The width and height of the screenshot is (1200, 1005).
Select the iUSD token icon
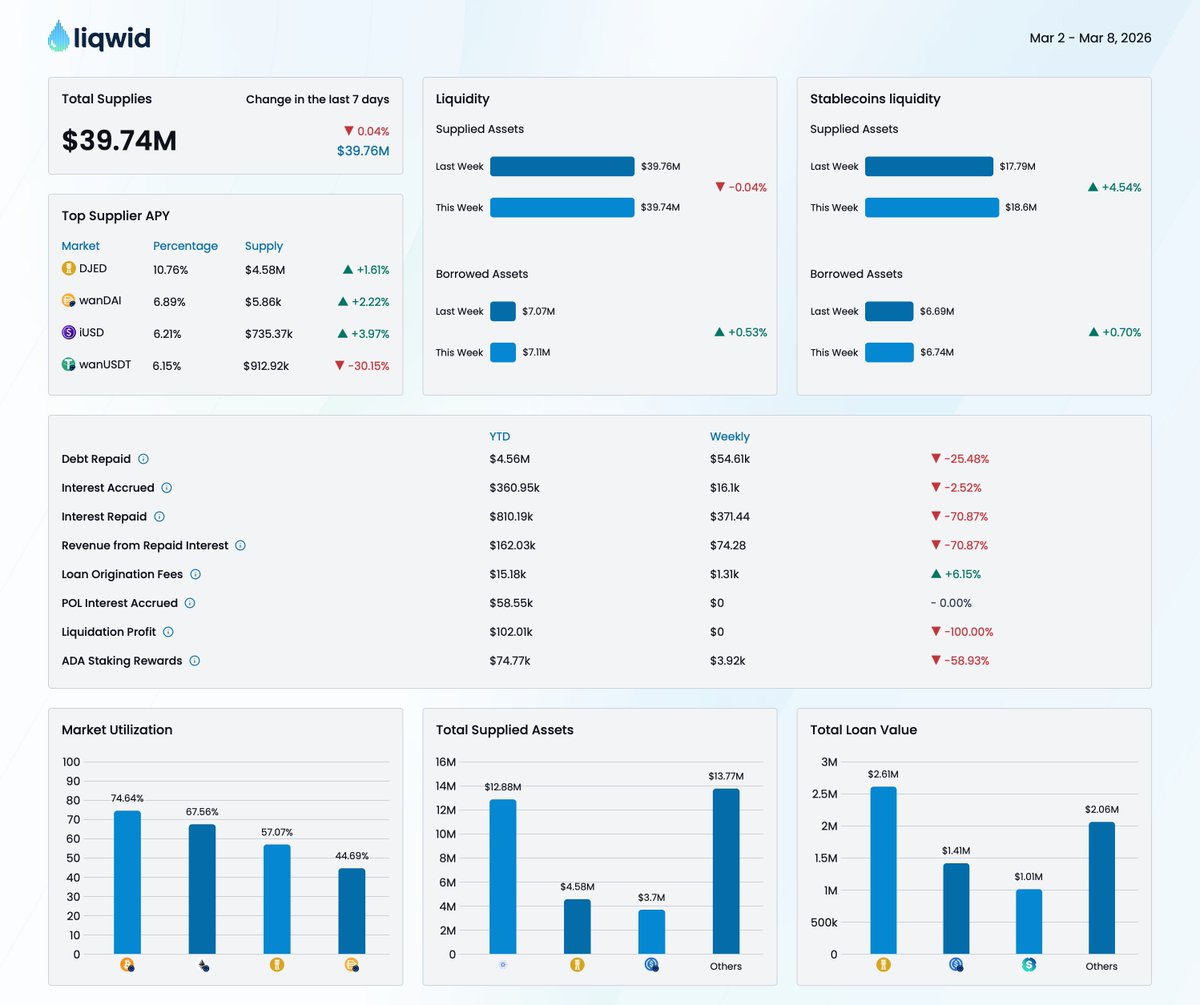(67, 333)
